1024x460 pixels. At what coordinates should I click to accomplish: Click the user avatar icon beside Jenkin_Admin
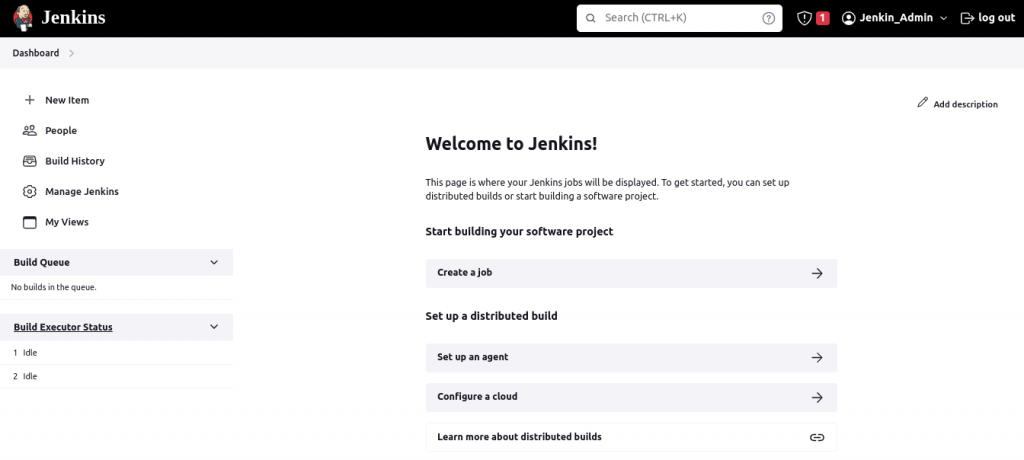(x=848, y=18)
